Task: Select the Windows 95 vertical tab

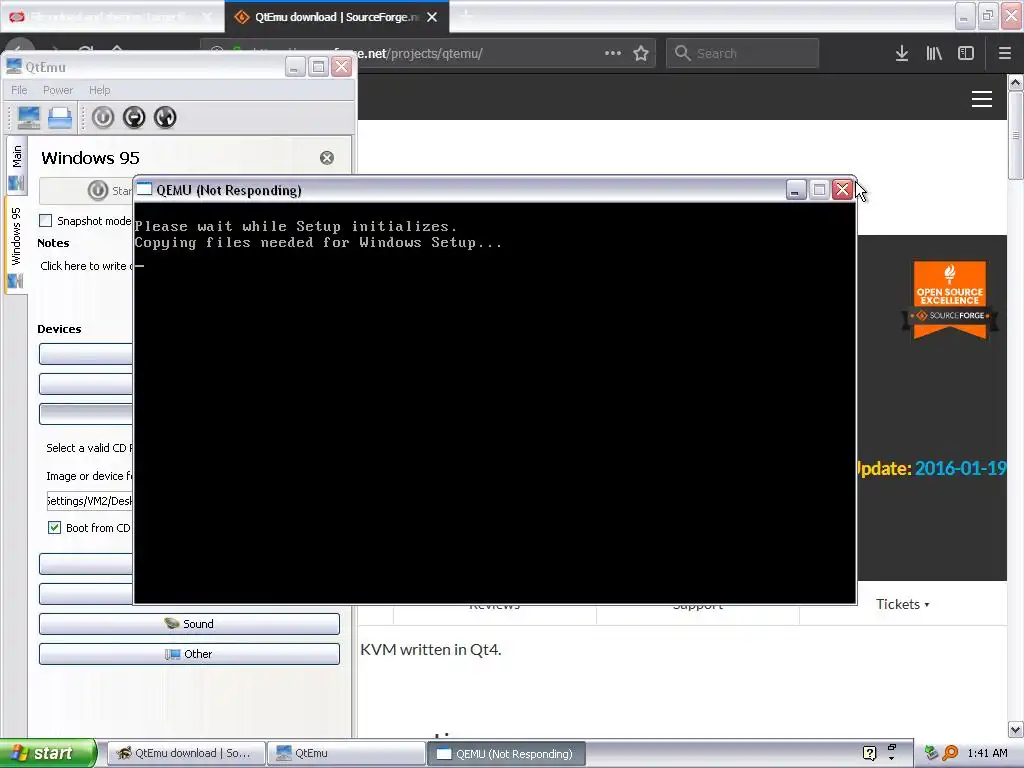Action: point(16,246)
